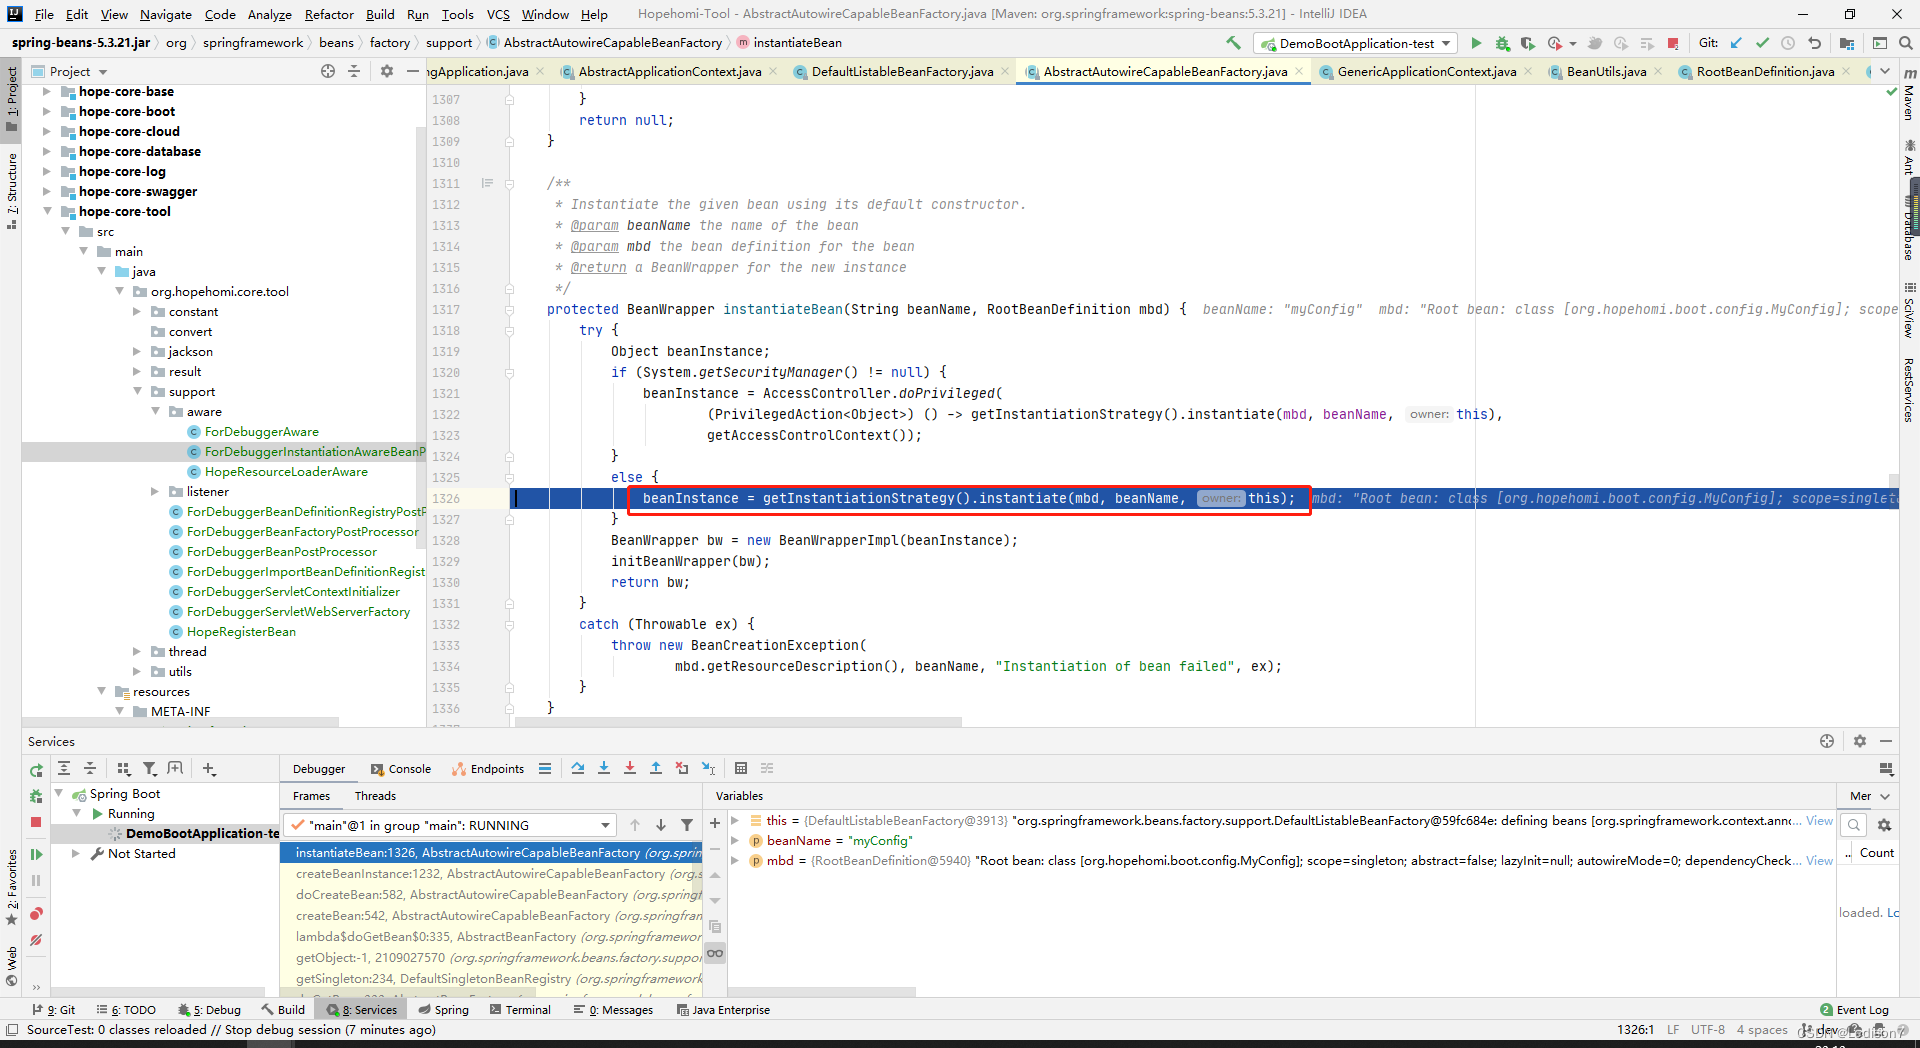Screen dimensions: 1920x1048
Task: Open Services panel settings gear
Action: pyautogui.click(x=1860, y=741)
